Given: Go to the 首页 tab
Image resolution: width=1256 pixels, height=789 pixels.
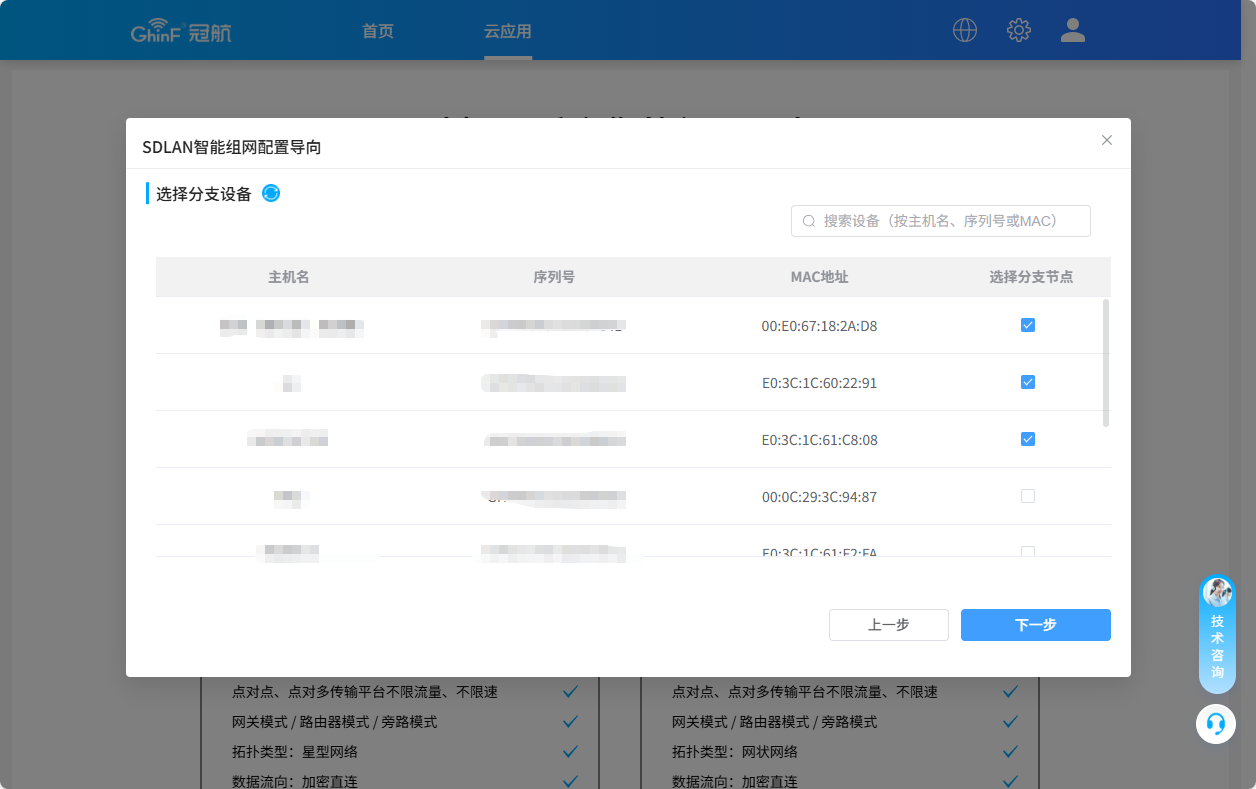Looking at the screenshot, I should [378, 31].
